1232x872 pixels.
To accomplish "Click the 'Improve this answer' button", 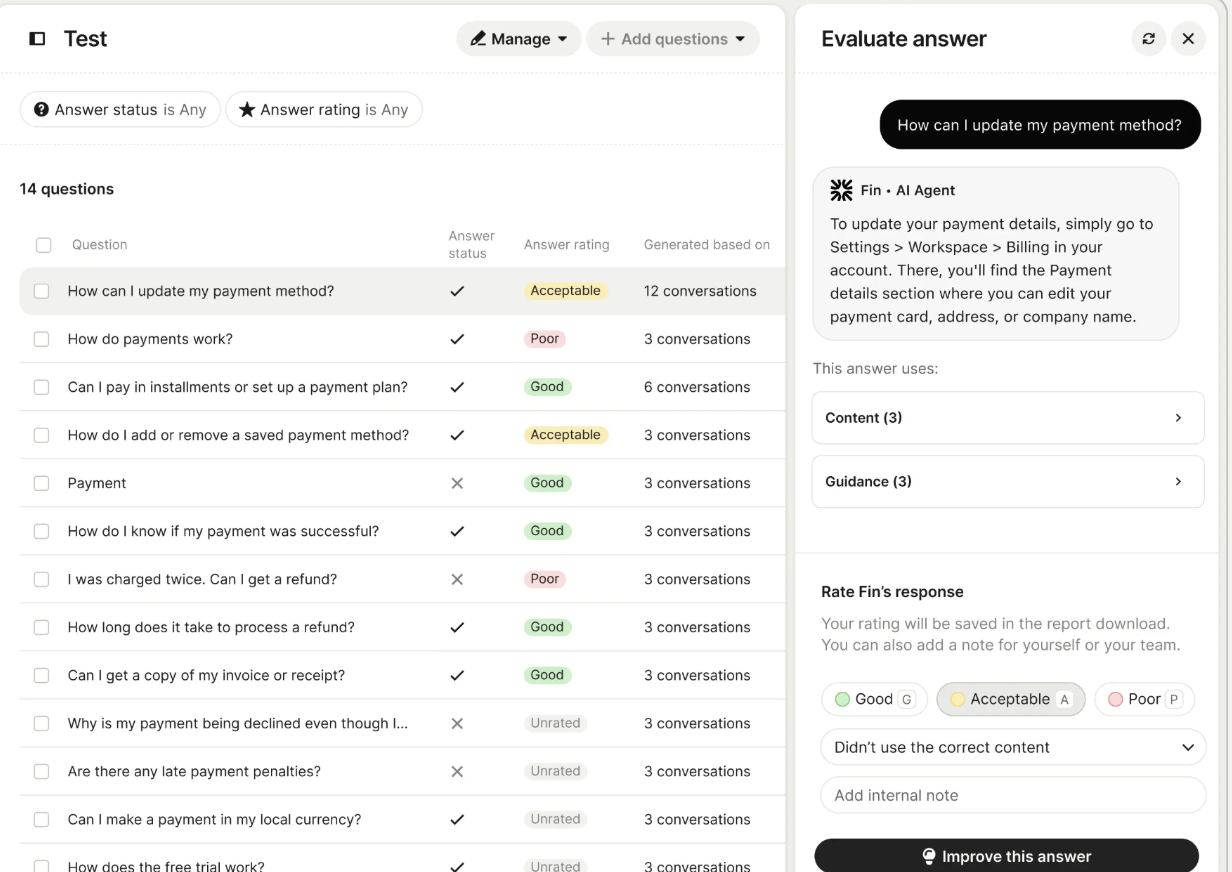I will 1006,856.
